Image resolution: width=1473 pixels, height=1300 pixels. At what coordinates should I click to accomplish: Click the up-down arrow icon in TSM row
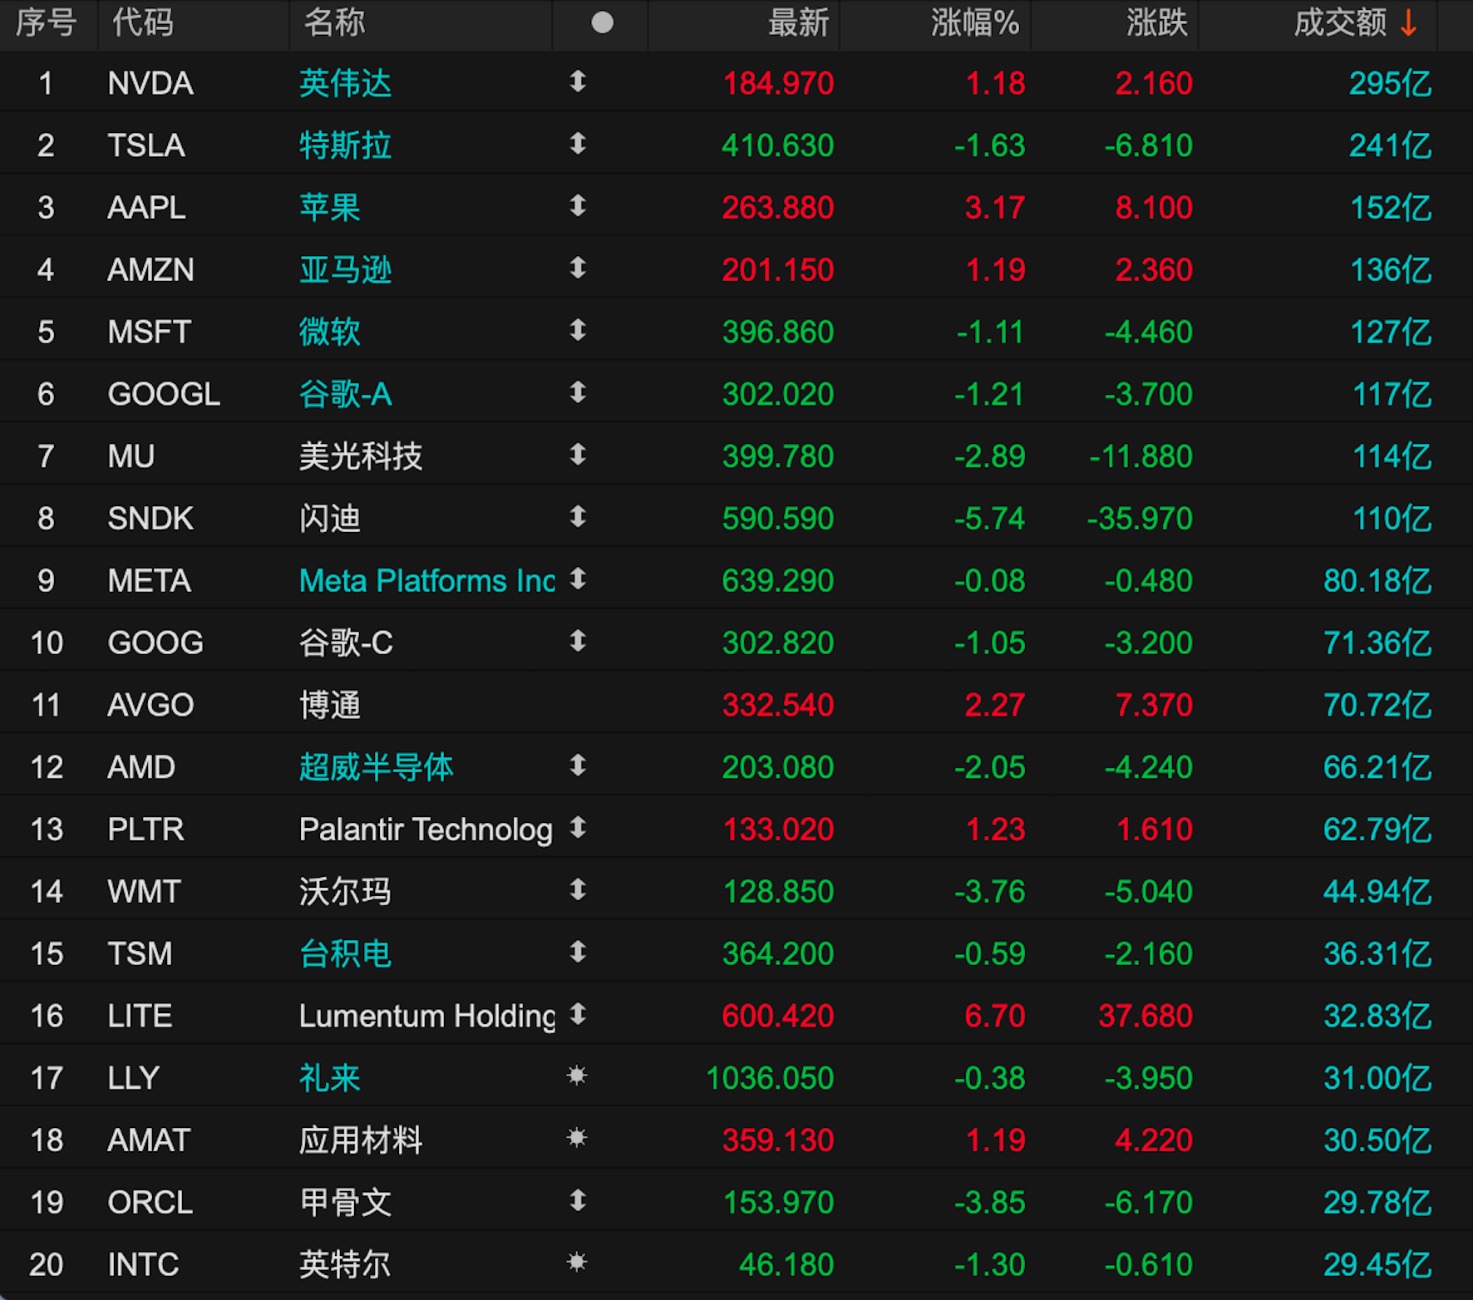(578, 952)
